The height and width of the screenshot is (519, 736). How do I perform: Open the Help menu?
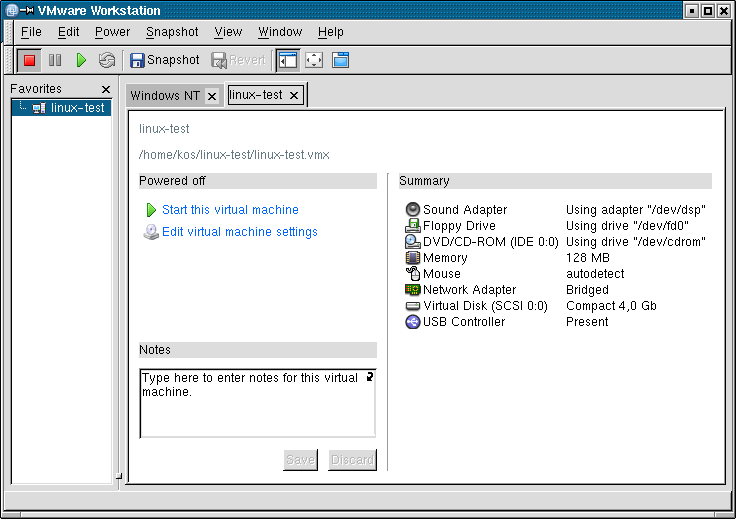pos(330,32)
